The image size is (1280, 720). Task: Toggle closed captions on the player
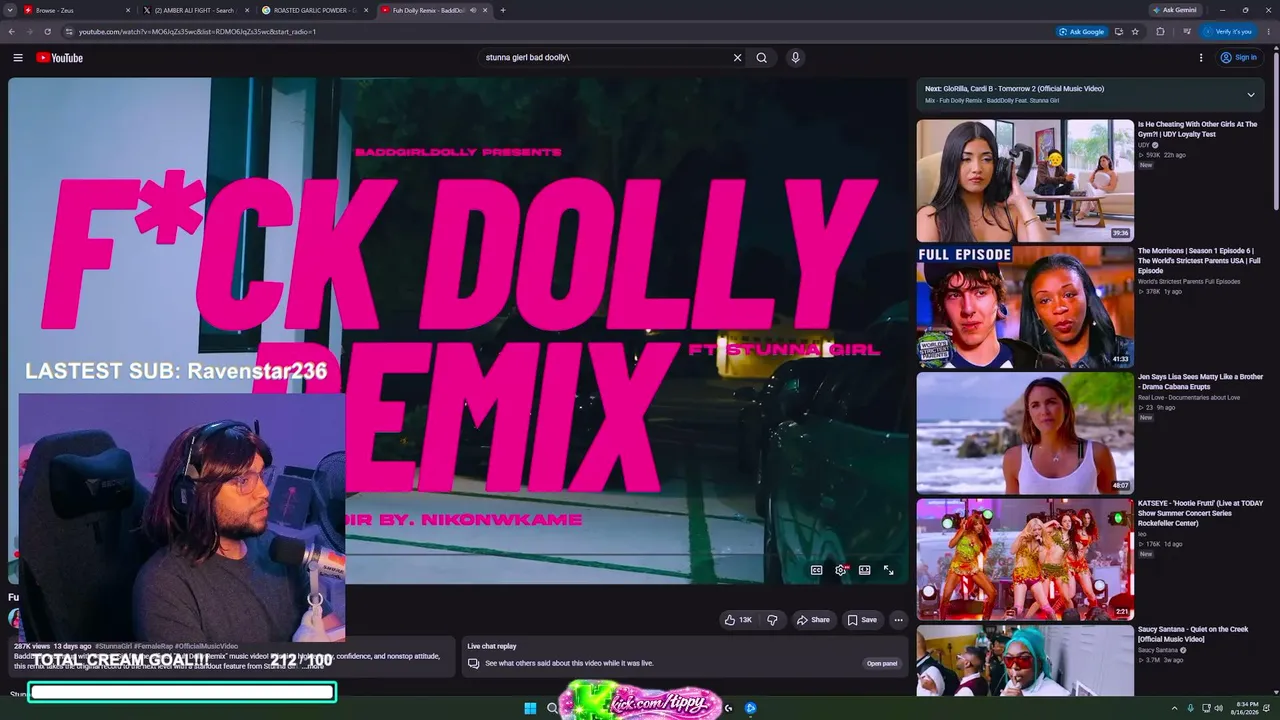(x=816, y=570)
